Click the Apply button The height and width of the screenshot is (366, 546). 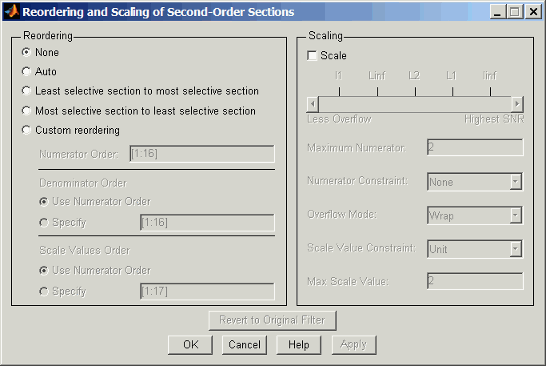point(354,345)
